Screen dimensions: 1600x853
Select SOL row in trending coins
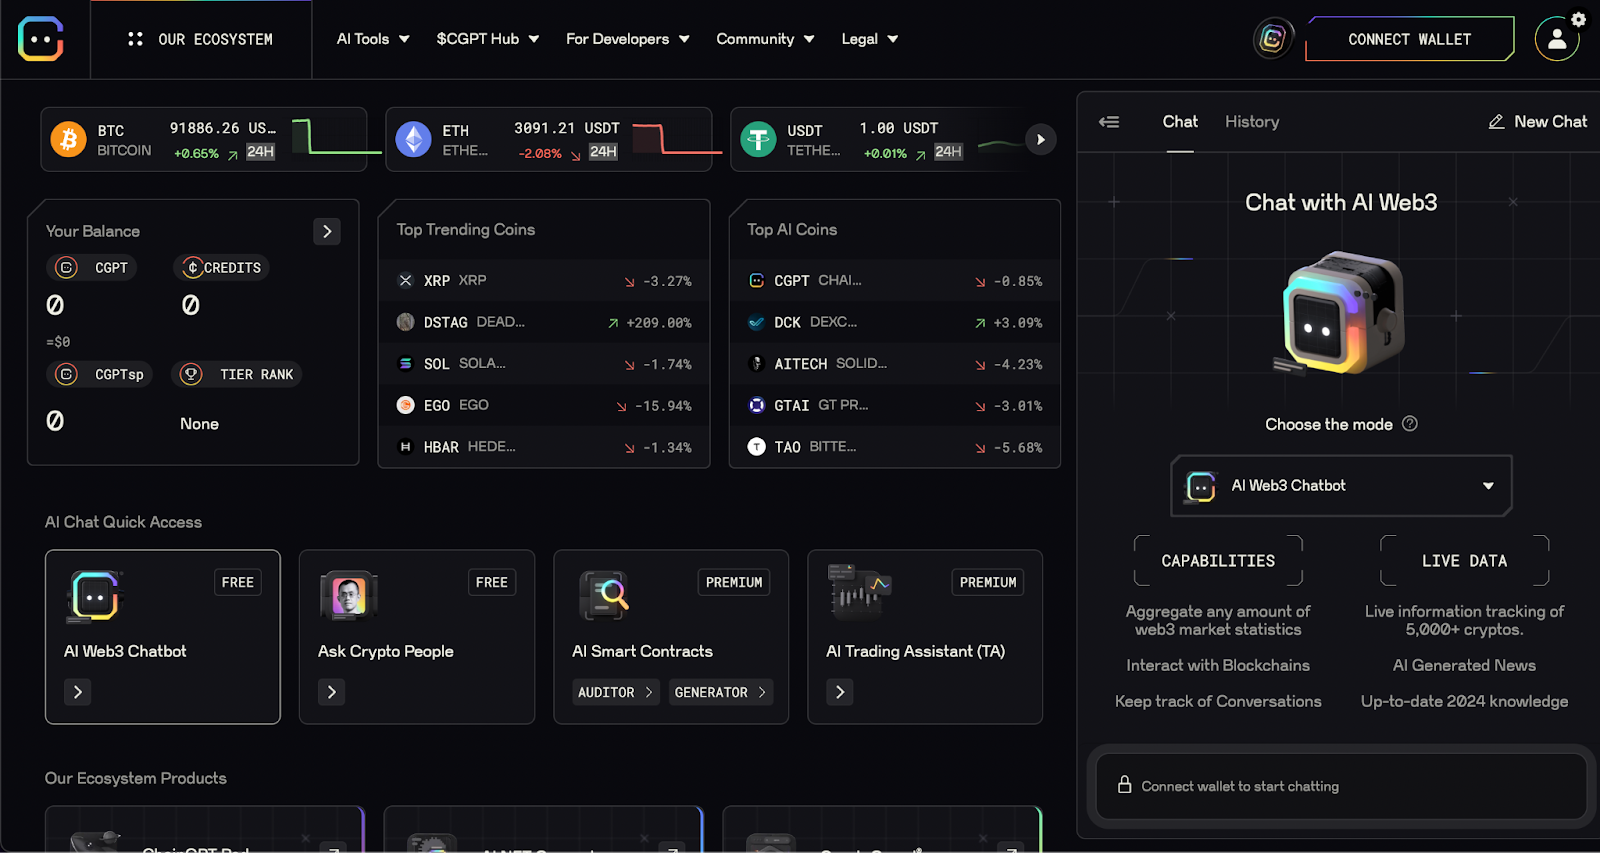(544, 364)
